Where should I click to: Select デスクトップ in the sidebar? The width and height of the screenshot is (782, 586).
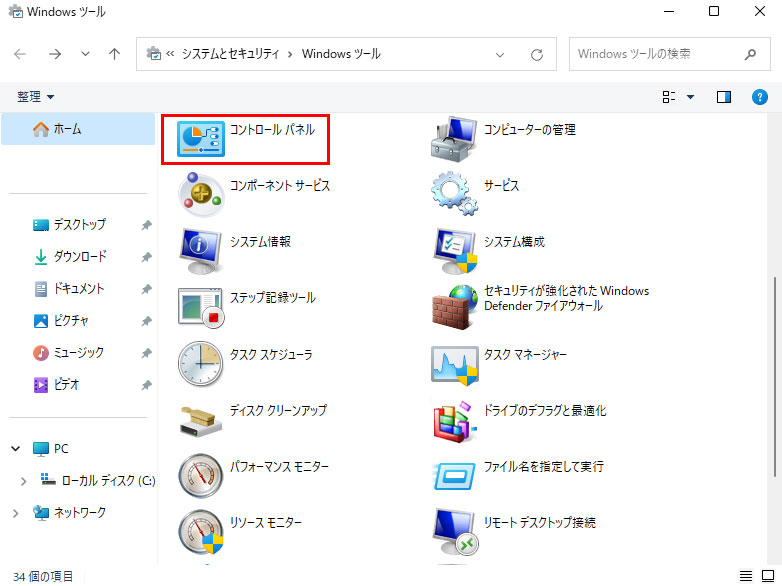(x=80, y=224)
